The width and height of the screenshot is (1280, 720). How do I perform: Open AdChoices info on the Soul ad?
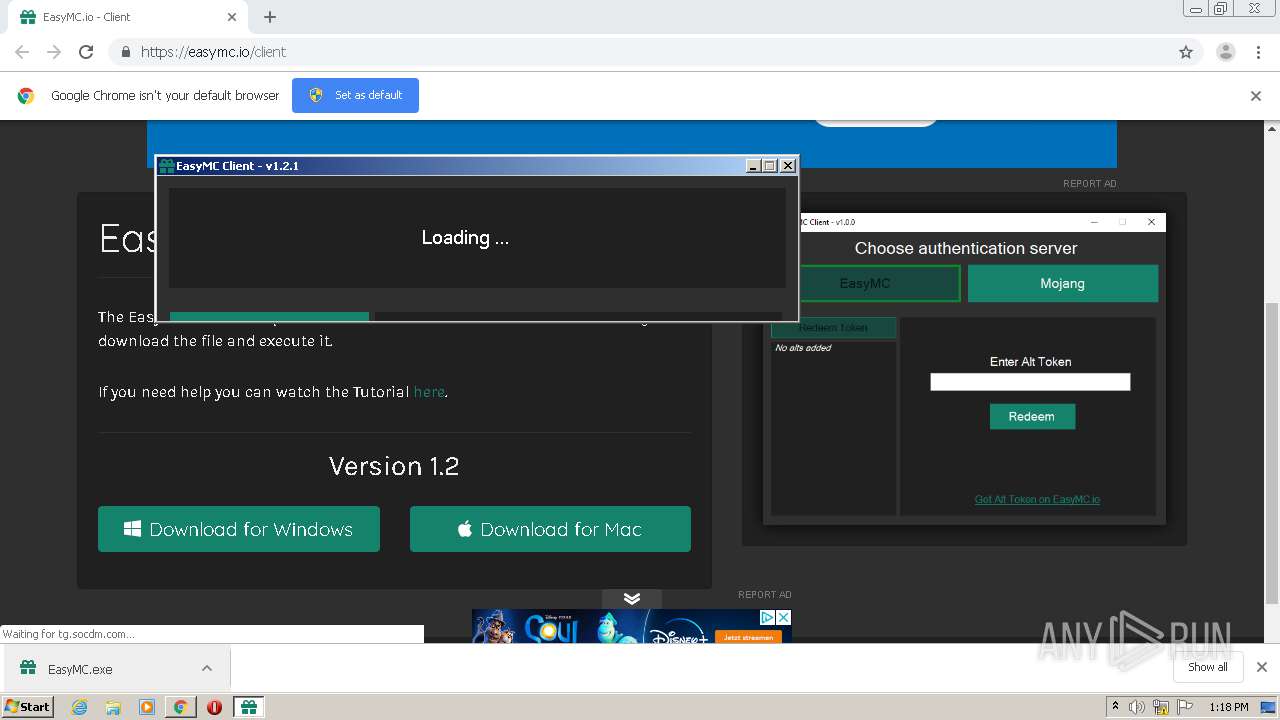point(768,618)
